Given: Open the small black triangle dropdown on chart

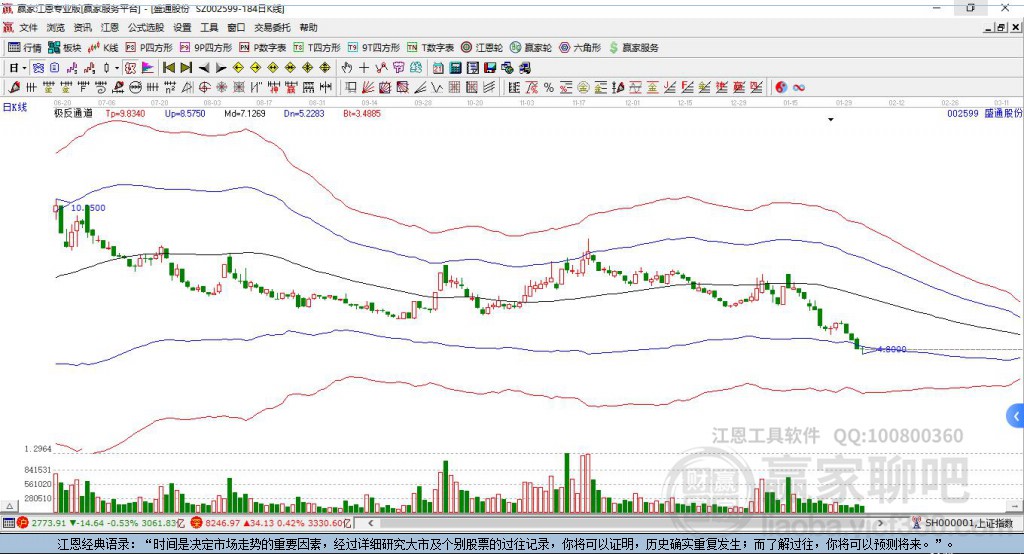Looking at the screenshot, I should pyautogui.click(x=831, y=120).
